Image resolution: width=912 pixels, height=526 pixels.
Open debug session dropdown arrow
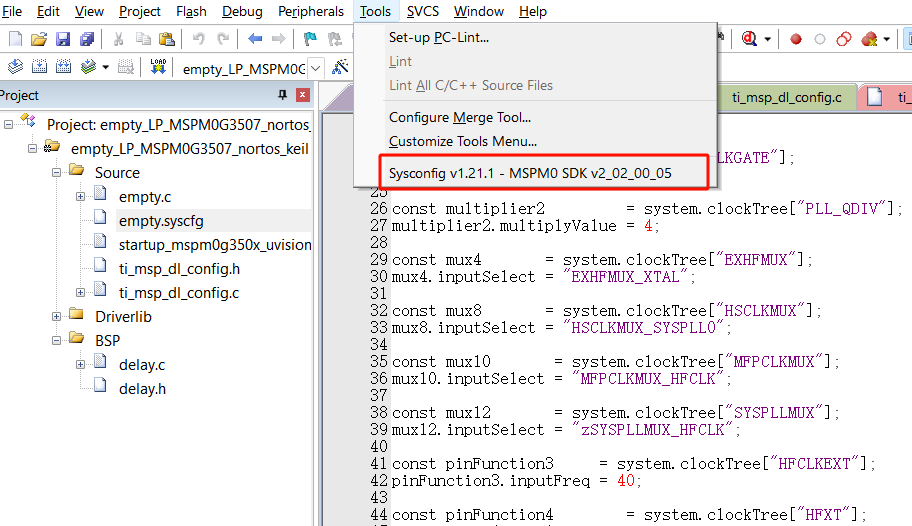(x=768, y=40)
